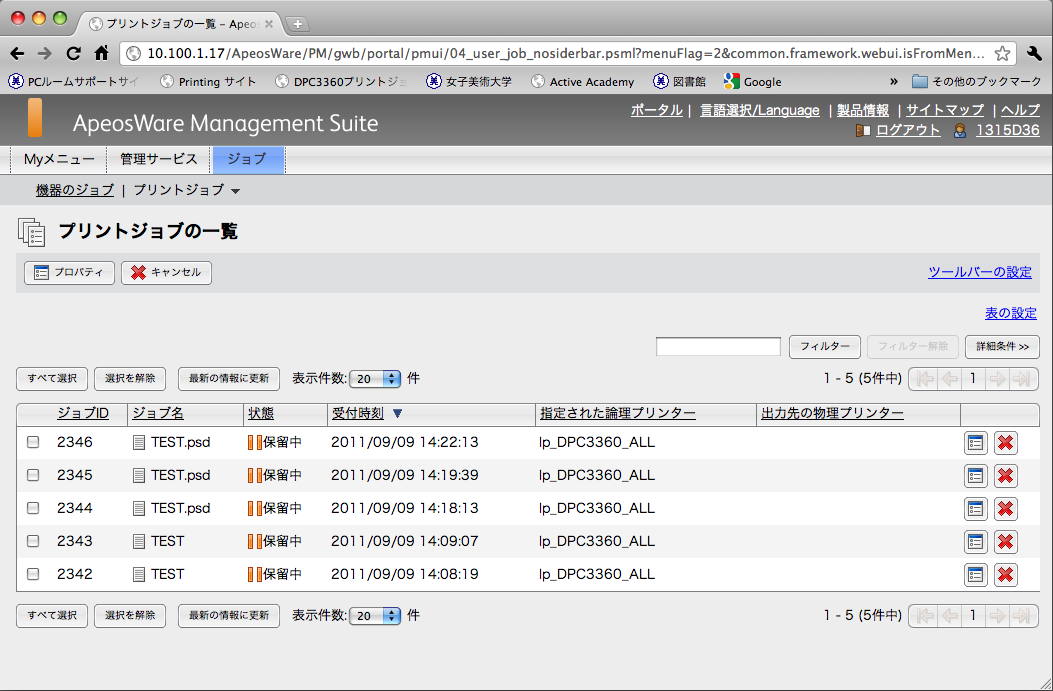Expand the プリントジョブ submenu arrow
The height and width of the screenshot is (691, 1053).
point(235,190)
